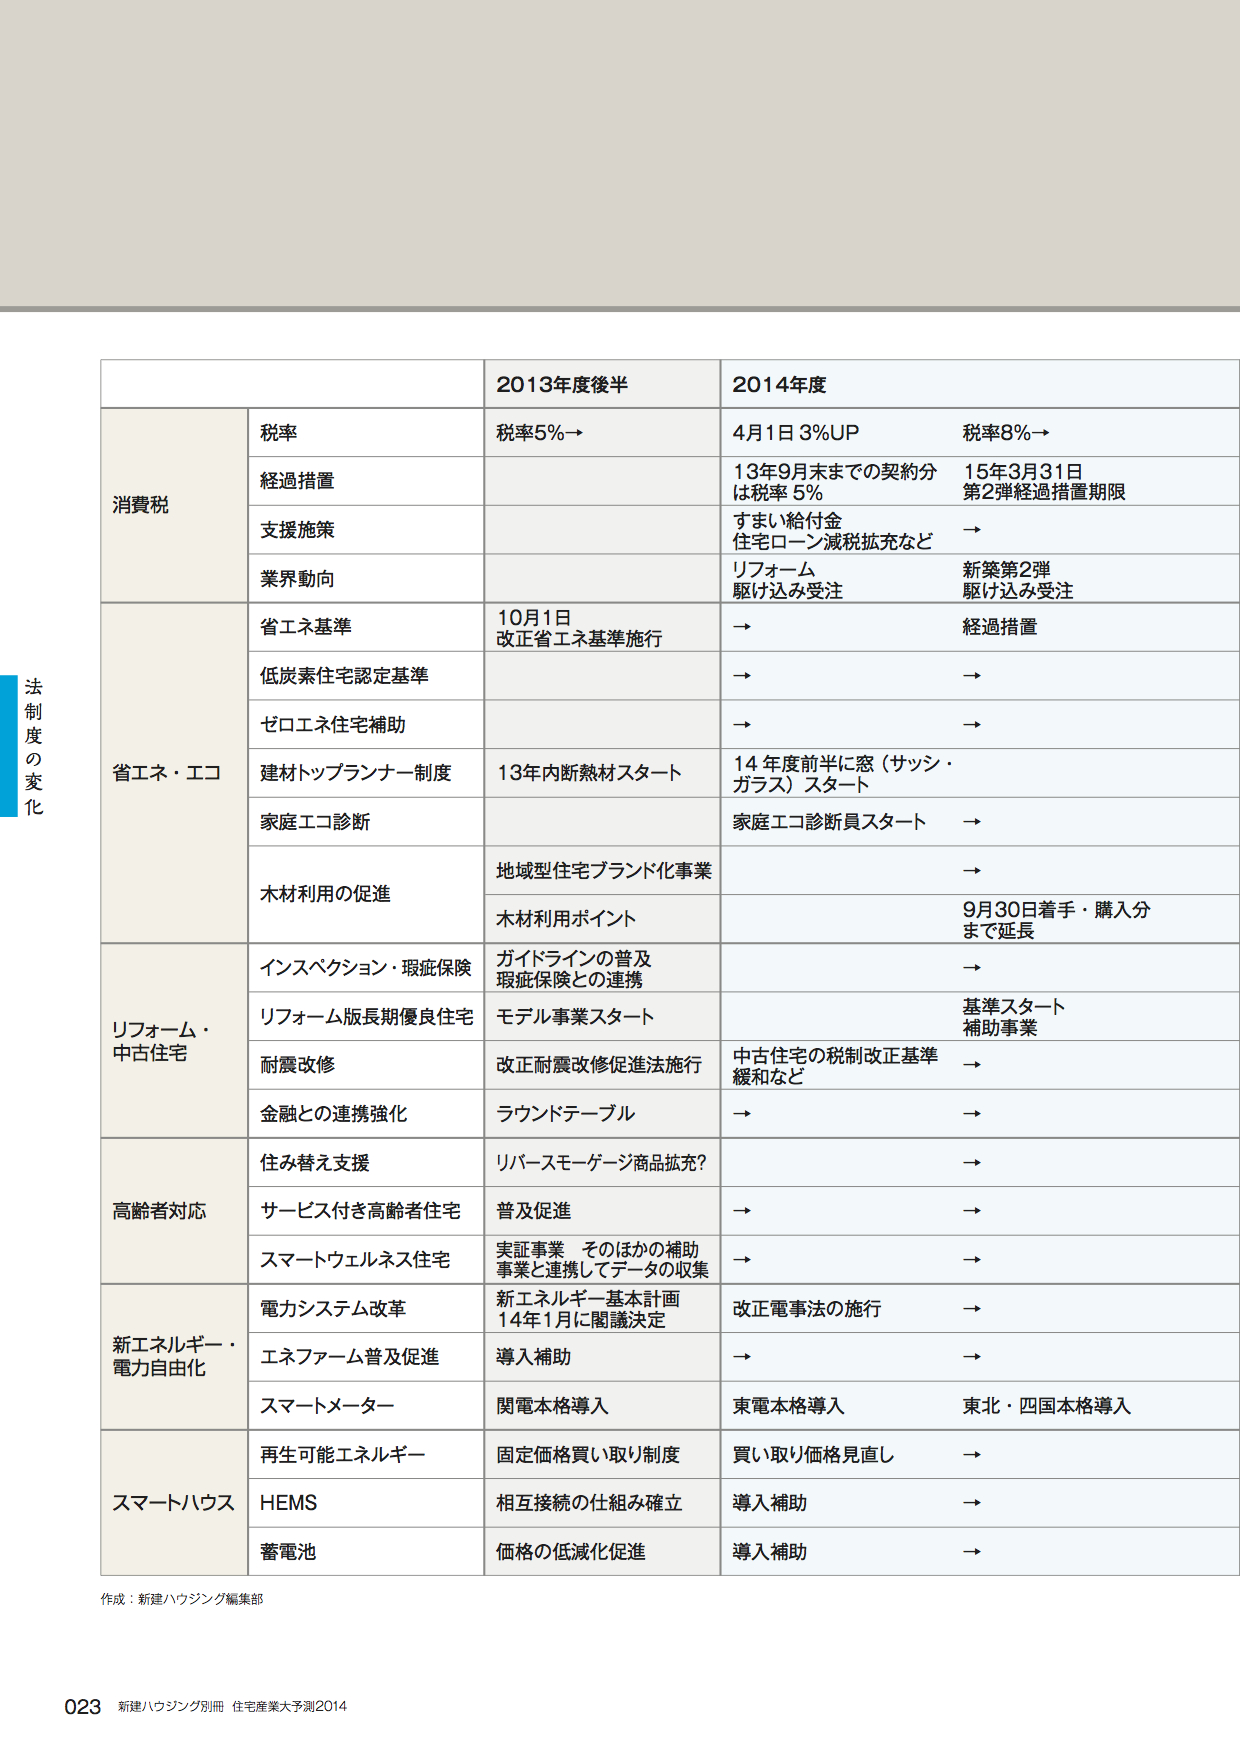This screenshot has width=1240, height=1753.
Task: Click the リバースモーゲージ商品拡充? cell
Action: [601, 1163]
